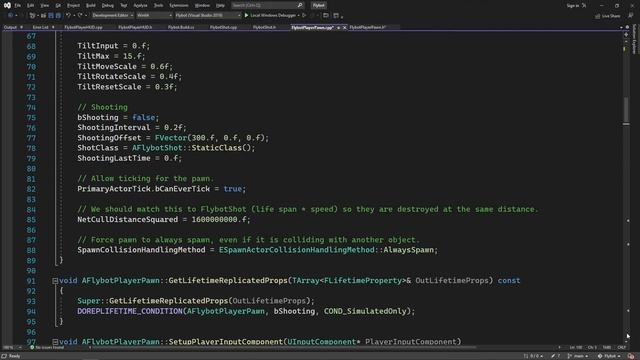
Task: Click the Sign in link
Action: point(573,5)
